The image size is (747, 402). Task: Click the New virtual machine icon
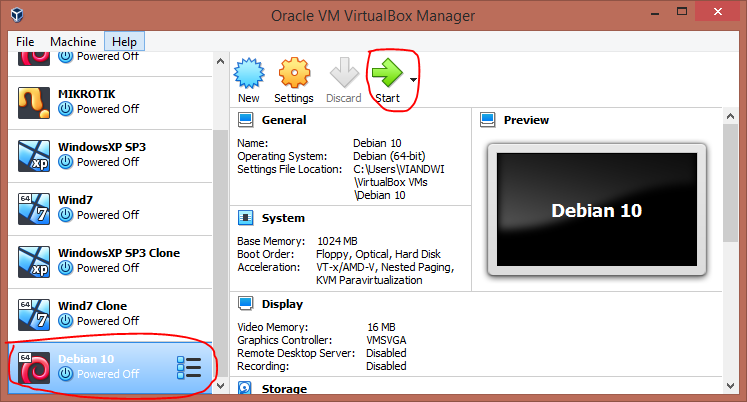[x=249, y=73]
